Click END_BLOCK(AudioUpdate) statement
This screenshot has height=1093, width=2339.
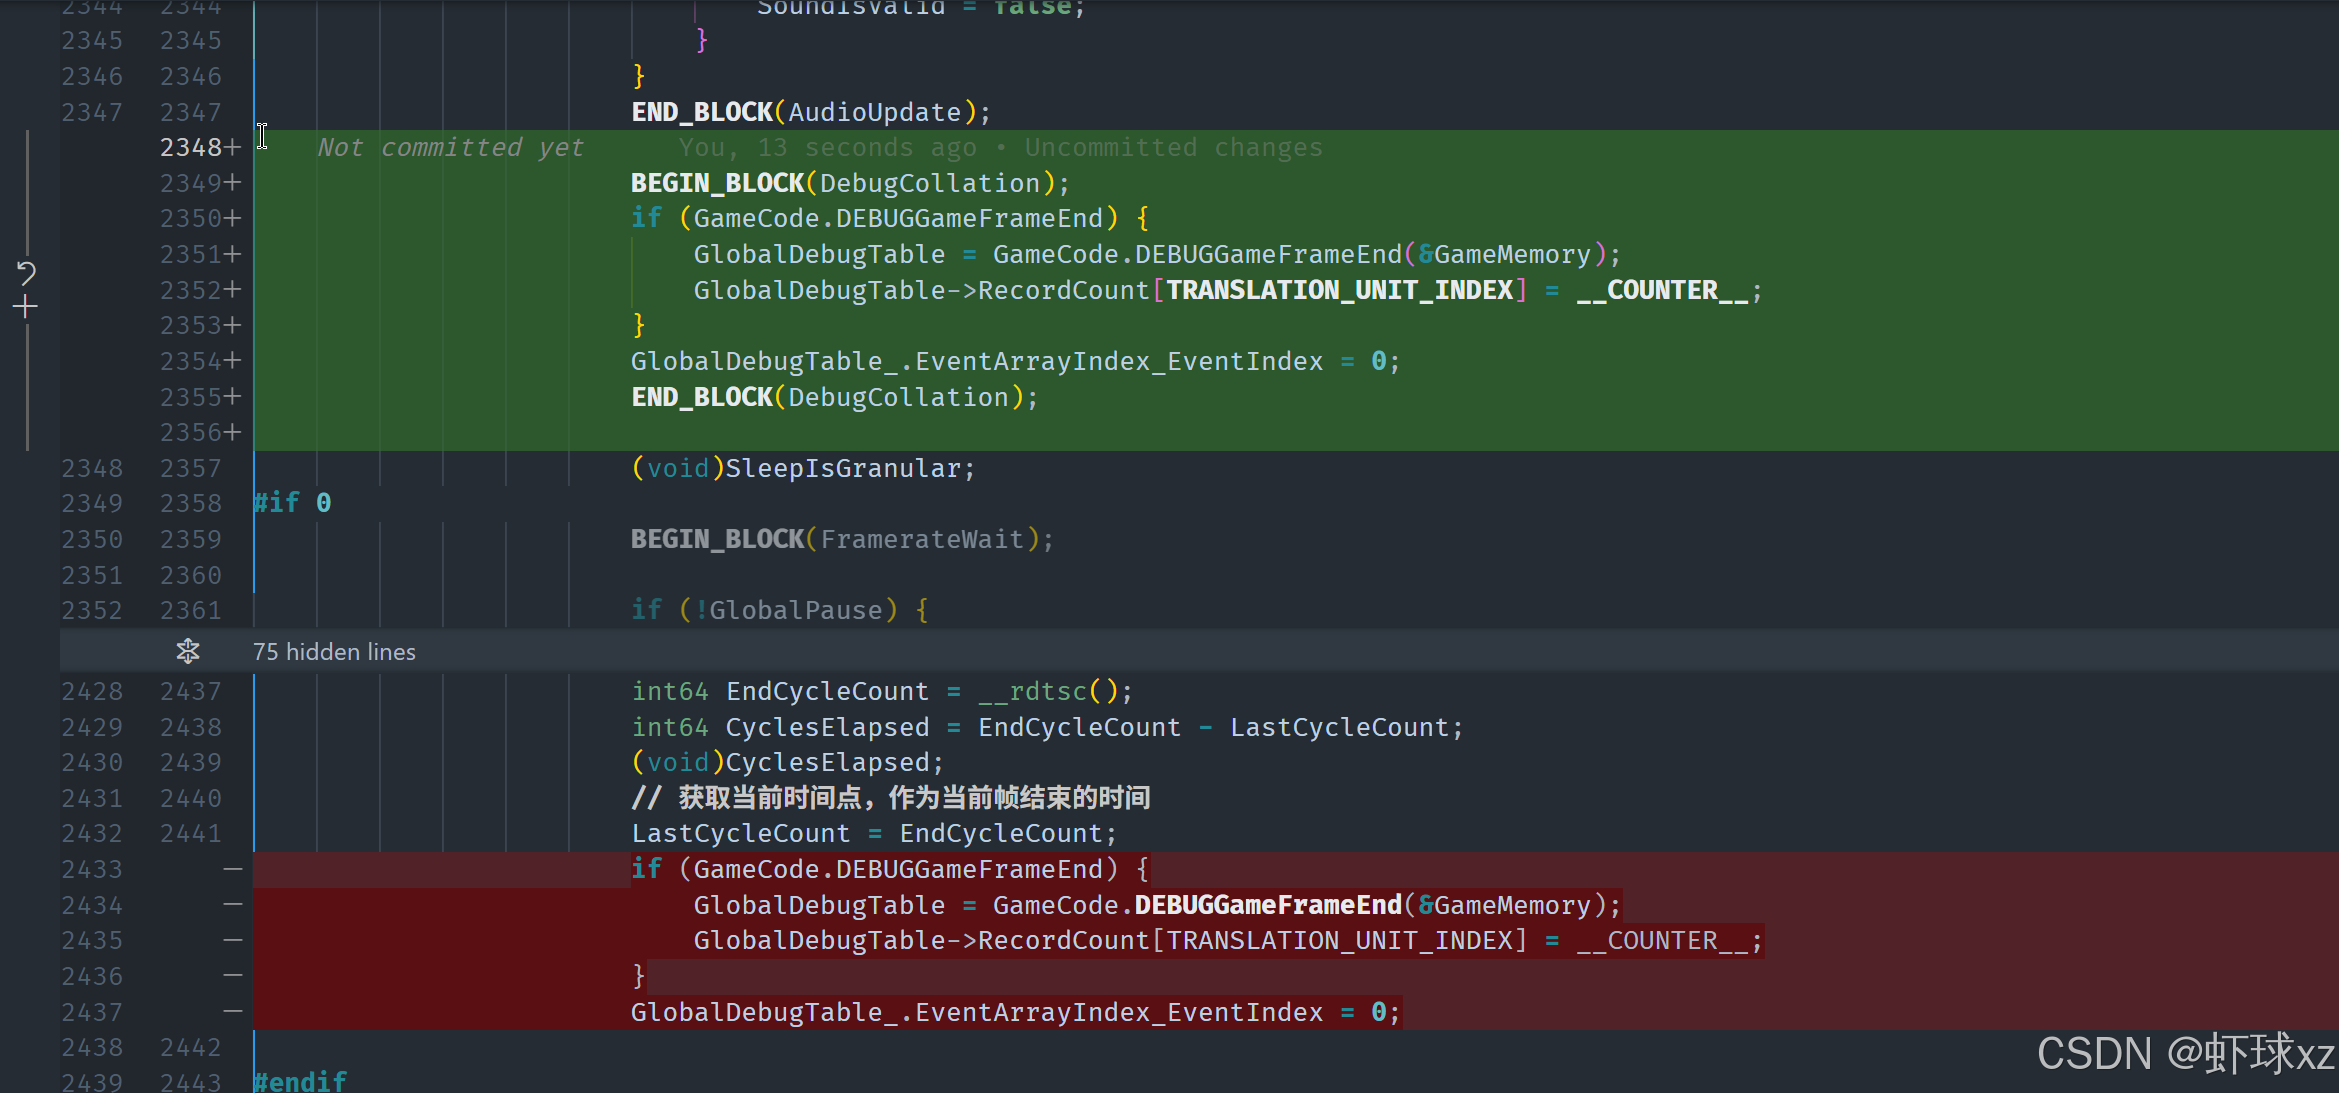pos(810,113)
